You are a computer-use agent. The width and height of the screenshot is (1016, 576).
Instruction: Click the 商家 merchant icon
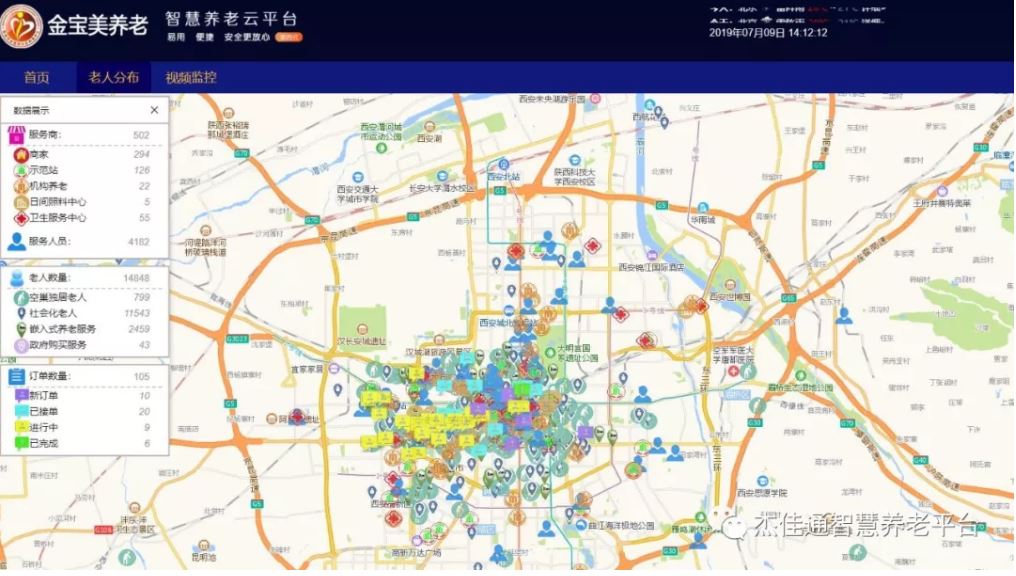pyautogui.click(x=20, y=155)
